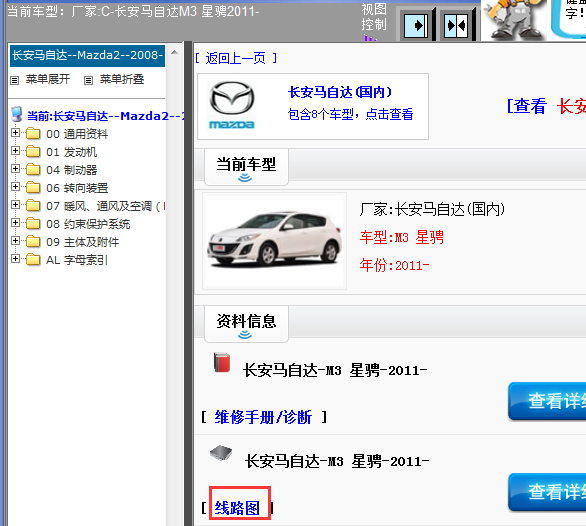This screenshot has height=526, width=586.
Task: Click 菜单展开 to expand the menu
Action: pyautogui.click(x=48, y=79)
